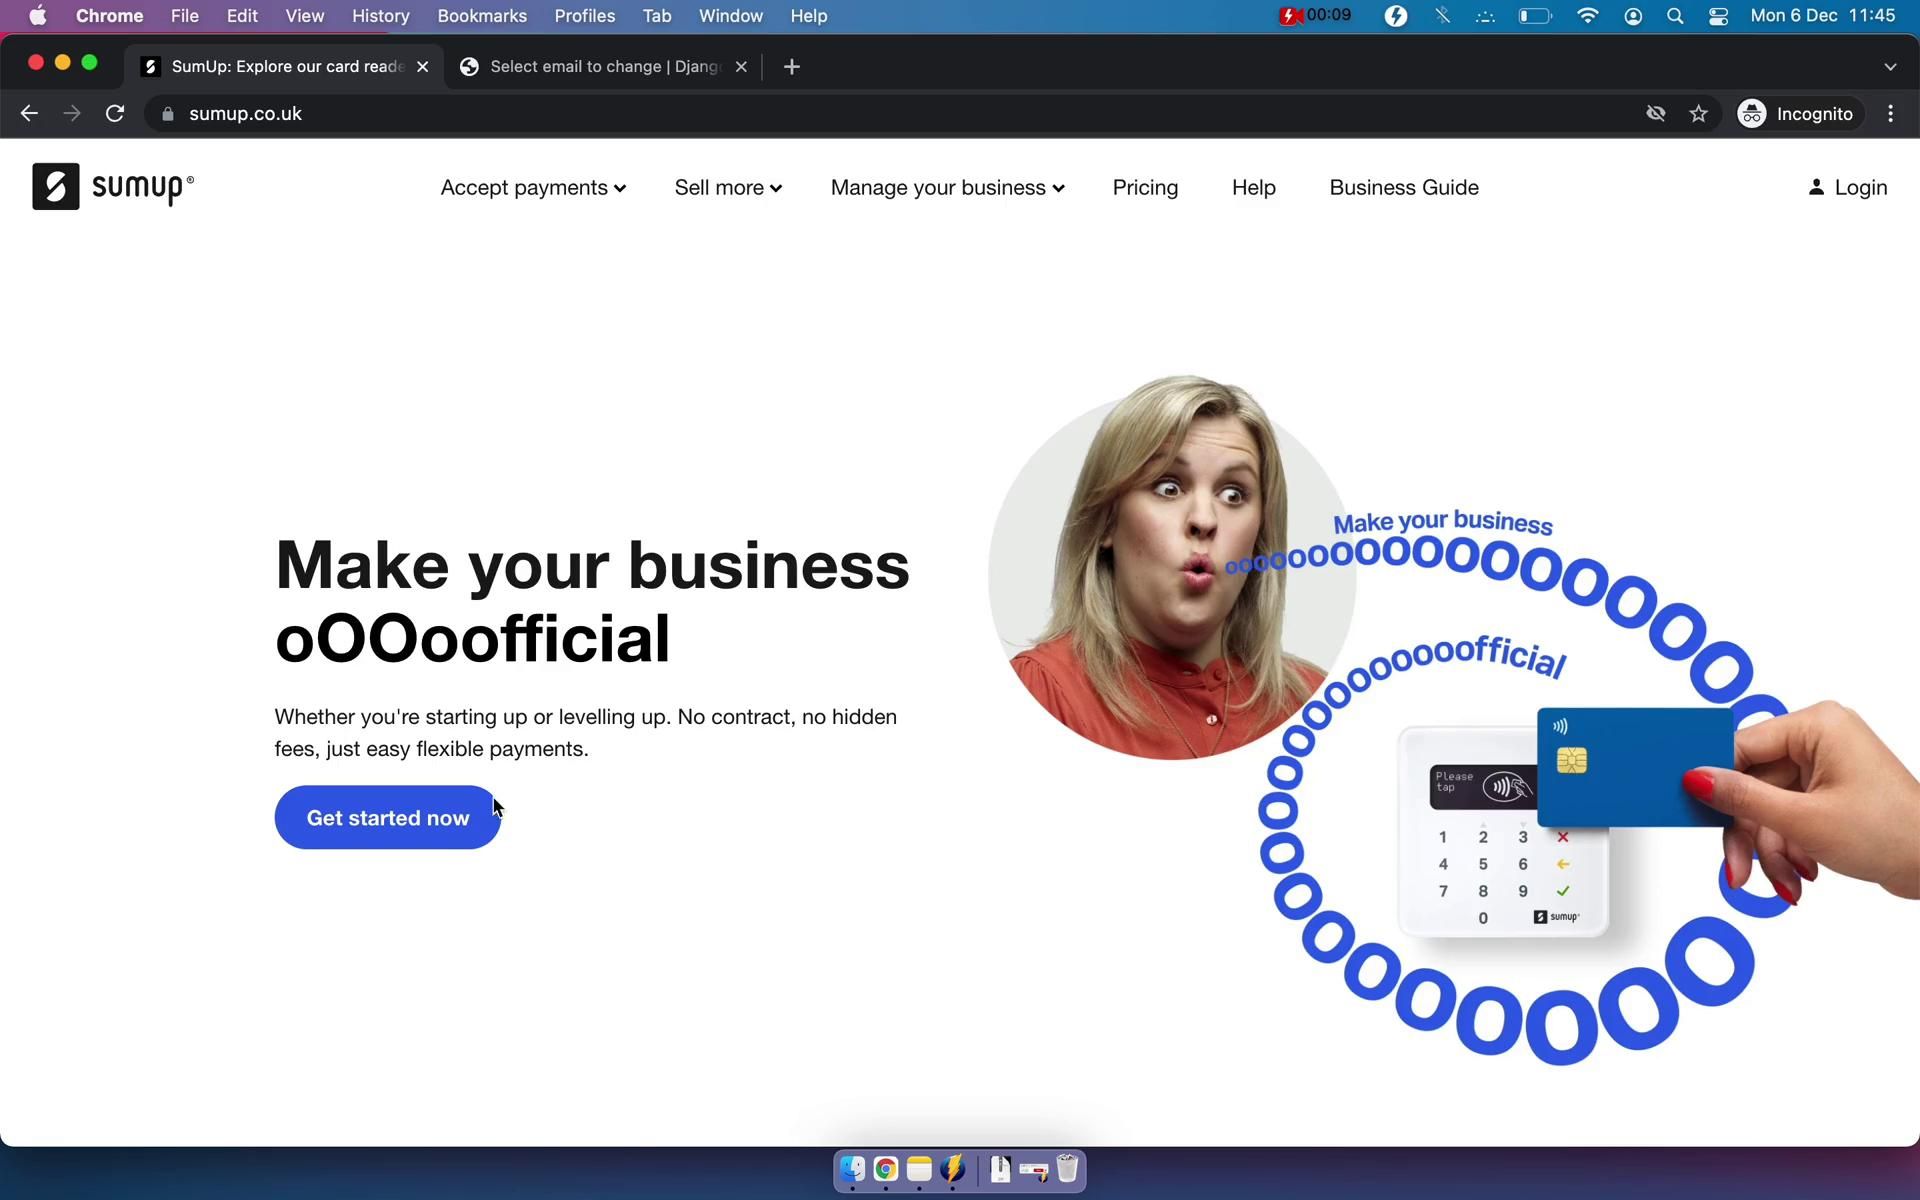Open Notes app from the Dock
Image resolution: width=1920 pixels, height=1200 pixels.
coord(919,1169)
